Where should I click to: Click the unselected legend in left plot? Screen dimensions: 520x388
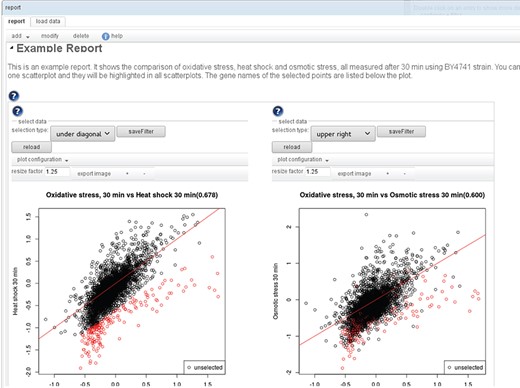(x=204, y=367)
